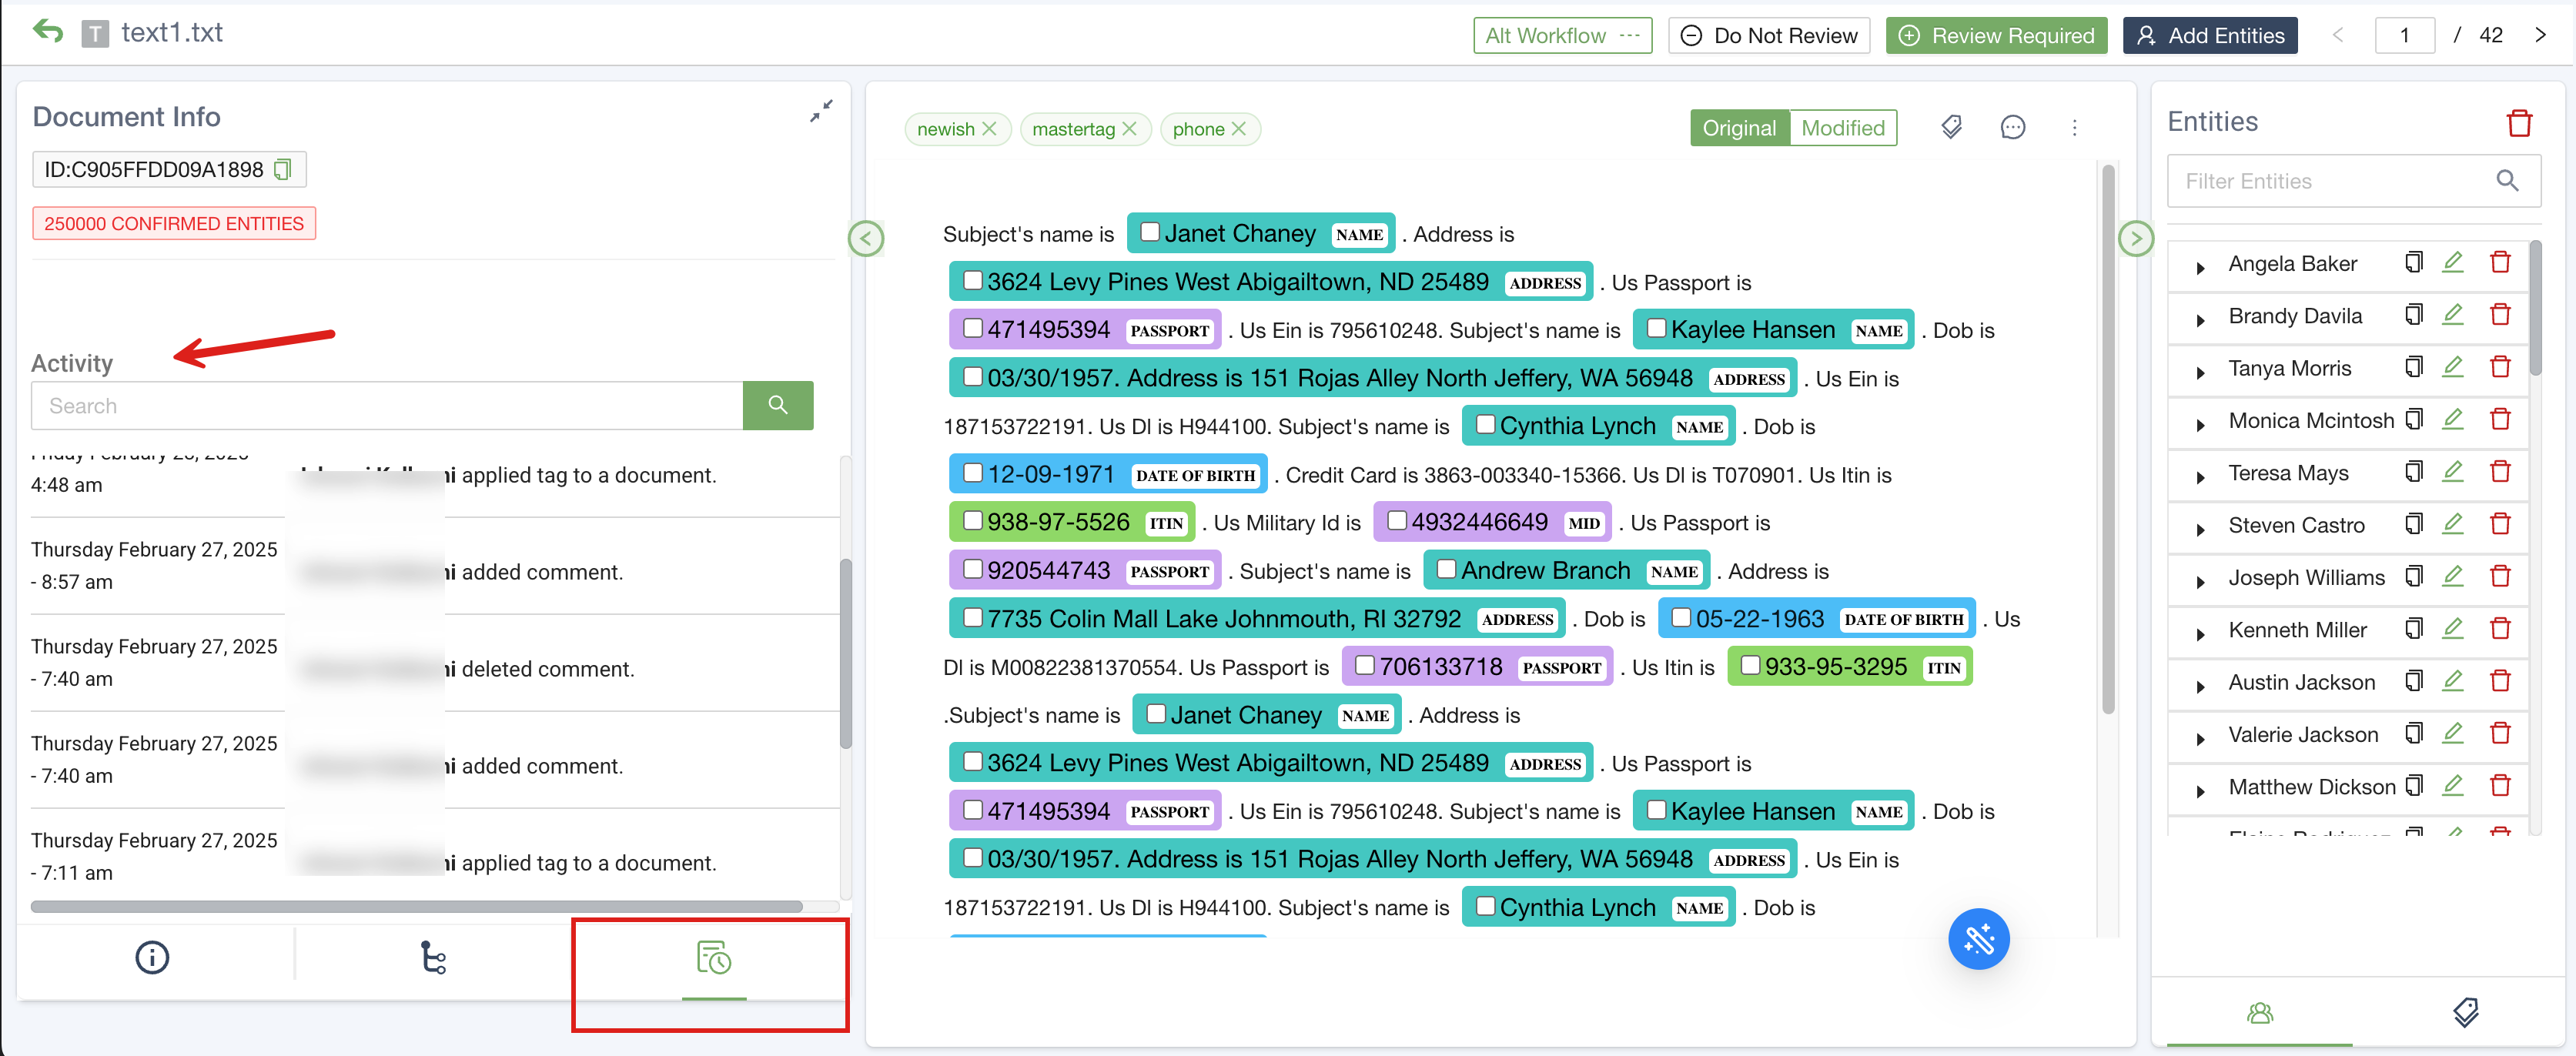Image resolution: width=2576 pixels, height=1056 pixels.
Task: Delete the Angela Baker entity with trash icon
Action: [x=2500, y=263]
